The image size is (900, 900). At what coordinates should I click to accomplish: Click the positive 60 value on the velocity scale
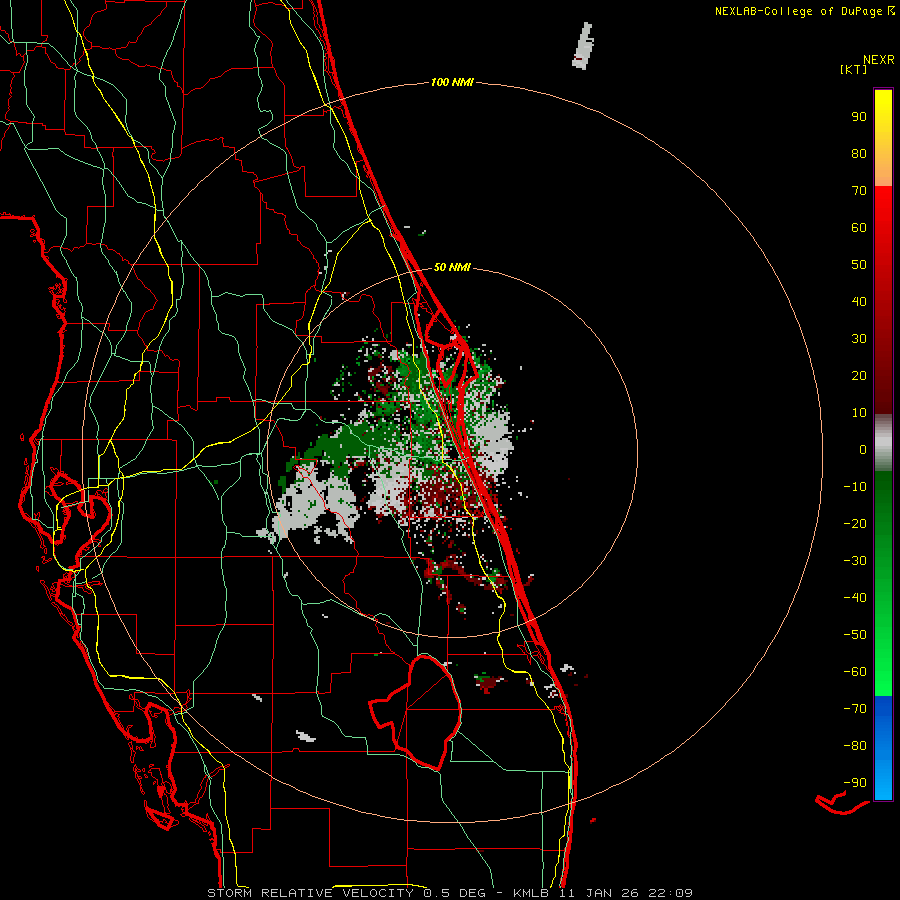[859, 227]
